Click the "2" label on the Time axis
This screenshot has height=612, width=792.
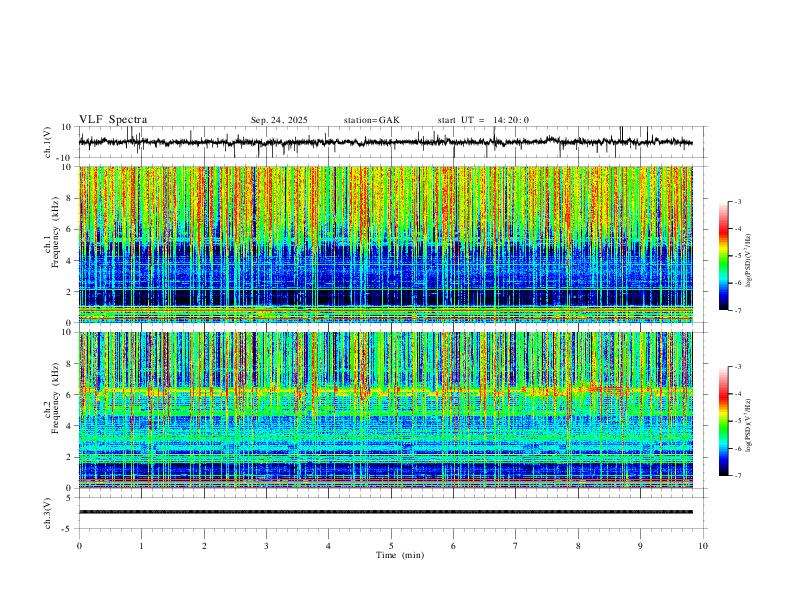click(204, 546)
